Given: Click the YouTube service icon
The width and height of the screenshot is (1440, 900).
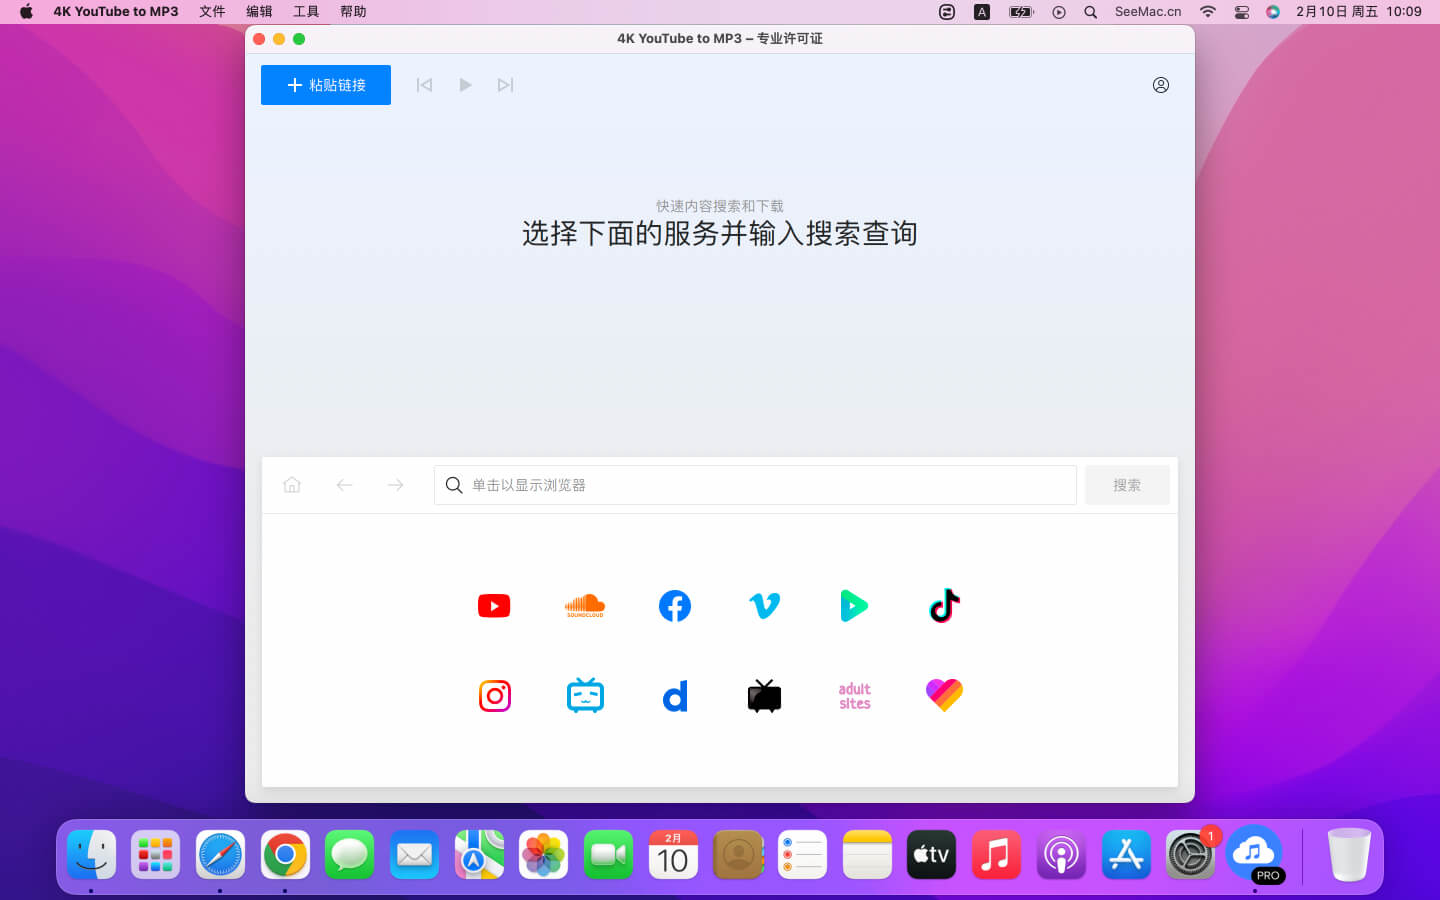Looking at the screenshot, I should [494, 606].
